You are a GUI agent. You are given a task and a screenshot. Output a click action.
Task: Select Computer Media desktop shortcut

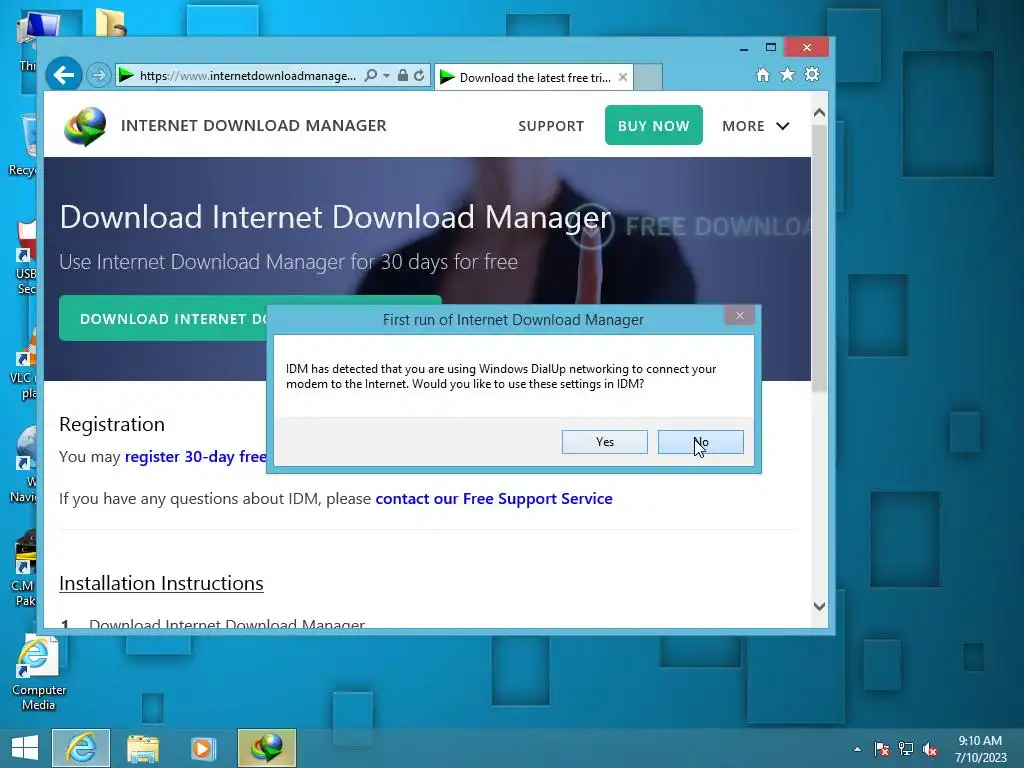38,673
